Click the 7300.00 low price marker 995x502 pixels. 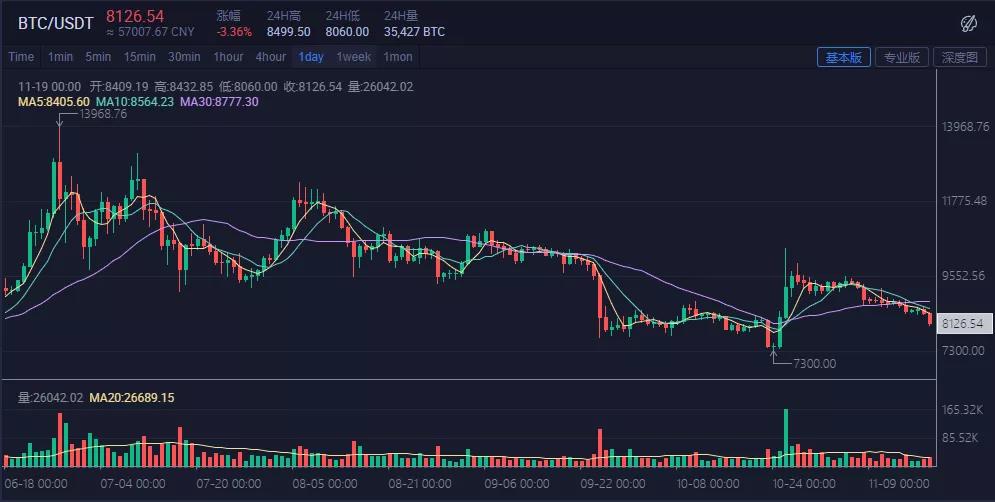pos(813,363)
